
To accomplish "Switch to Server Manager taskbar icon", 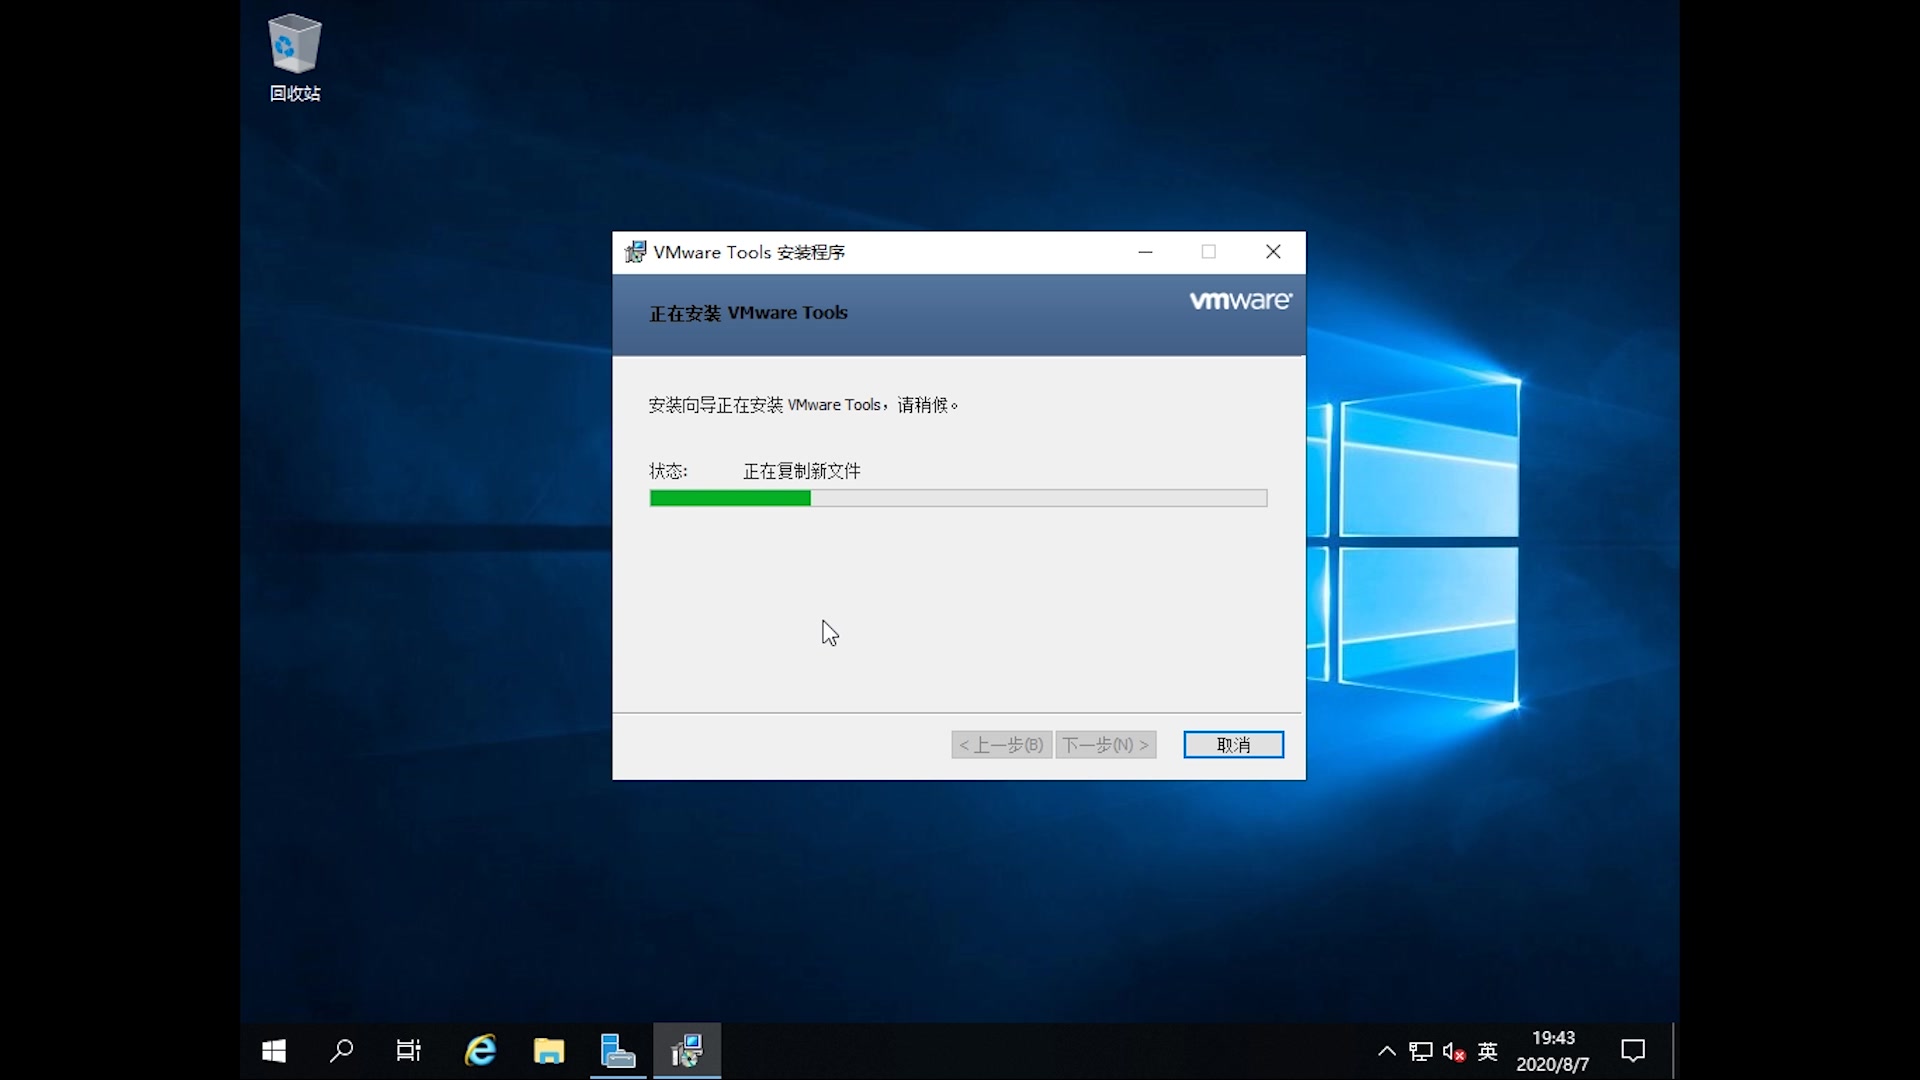I will click(x=618, y=1051).
